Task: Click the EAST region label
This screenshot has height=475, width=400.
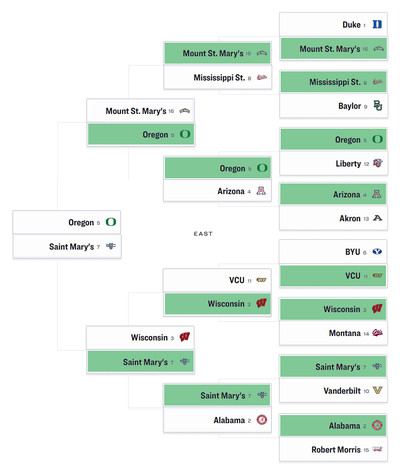Action: 203,234
